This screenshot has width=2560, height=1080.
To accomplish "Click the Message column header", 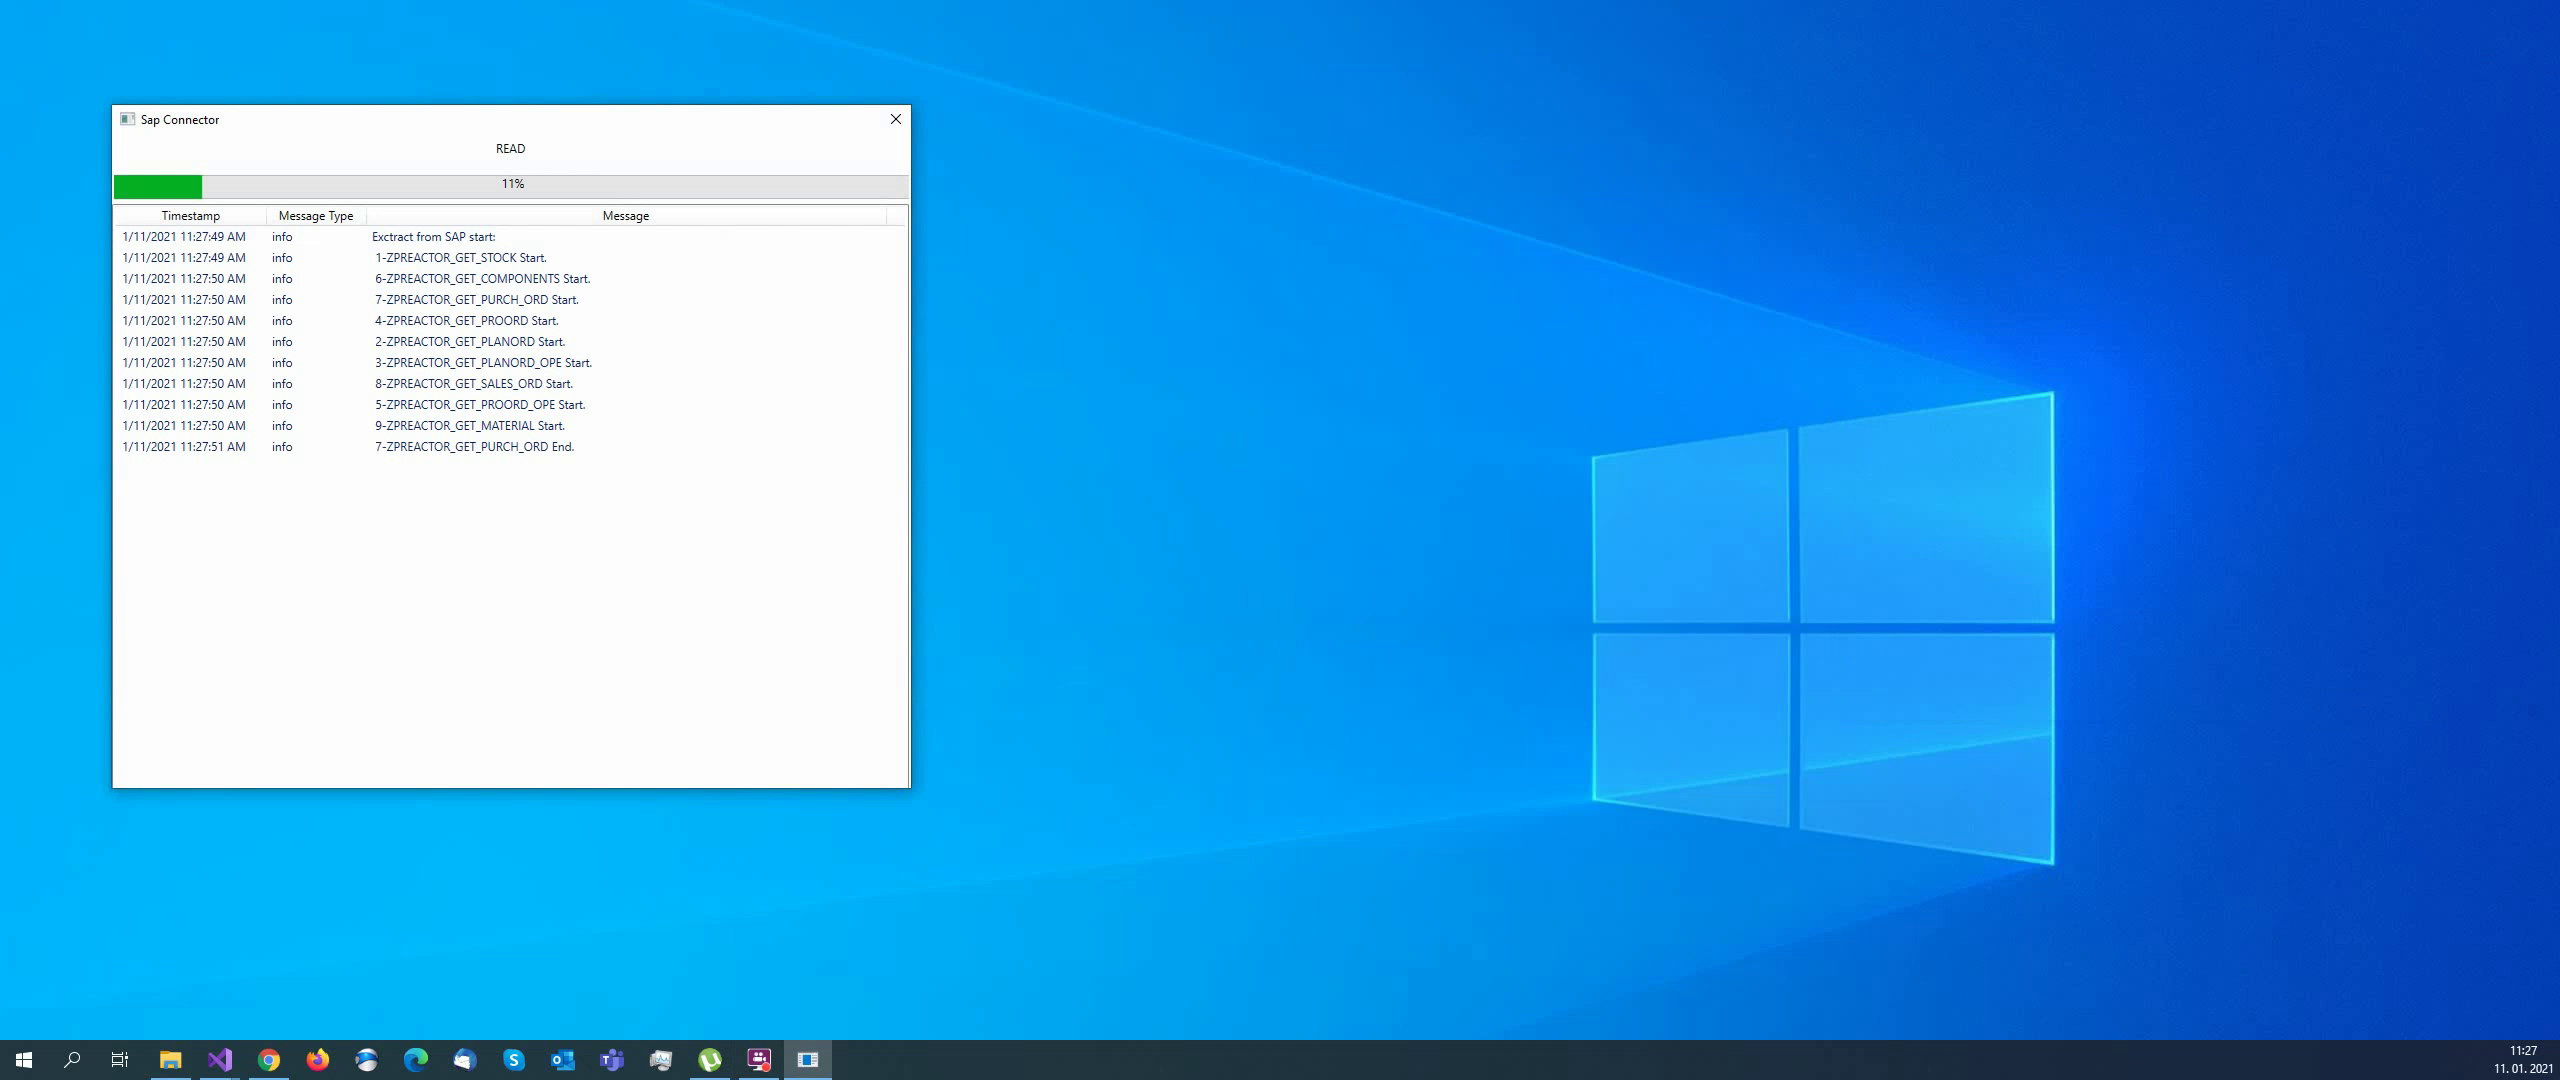I will [626, 216].
